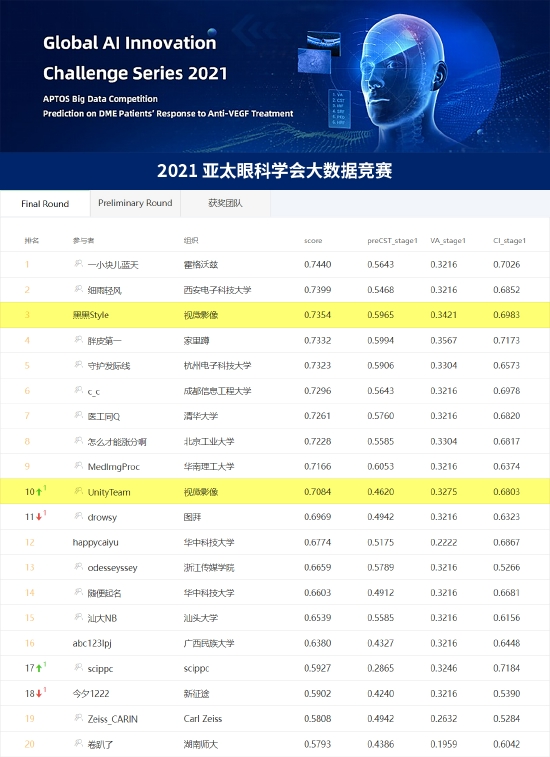Screen dimensions: 550x757
Task: Click green up arrow at rank 17
Action: tap(39, 669)
